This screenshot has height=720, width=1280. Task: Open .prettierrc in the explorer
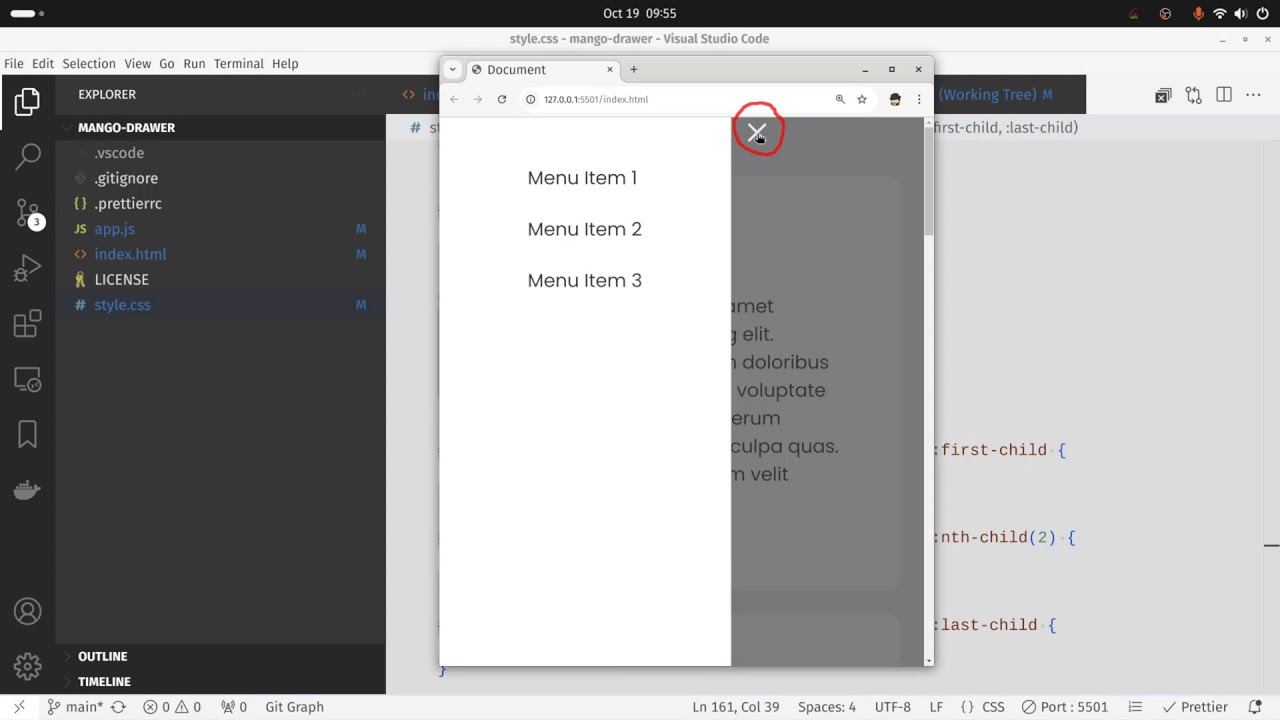click(220, 203)
